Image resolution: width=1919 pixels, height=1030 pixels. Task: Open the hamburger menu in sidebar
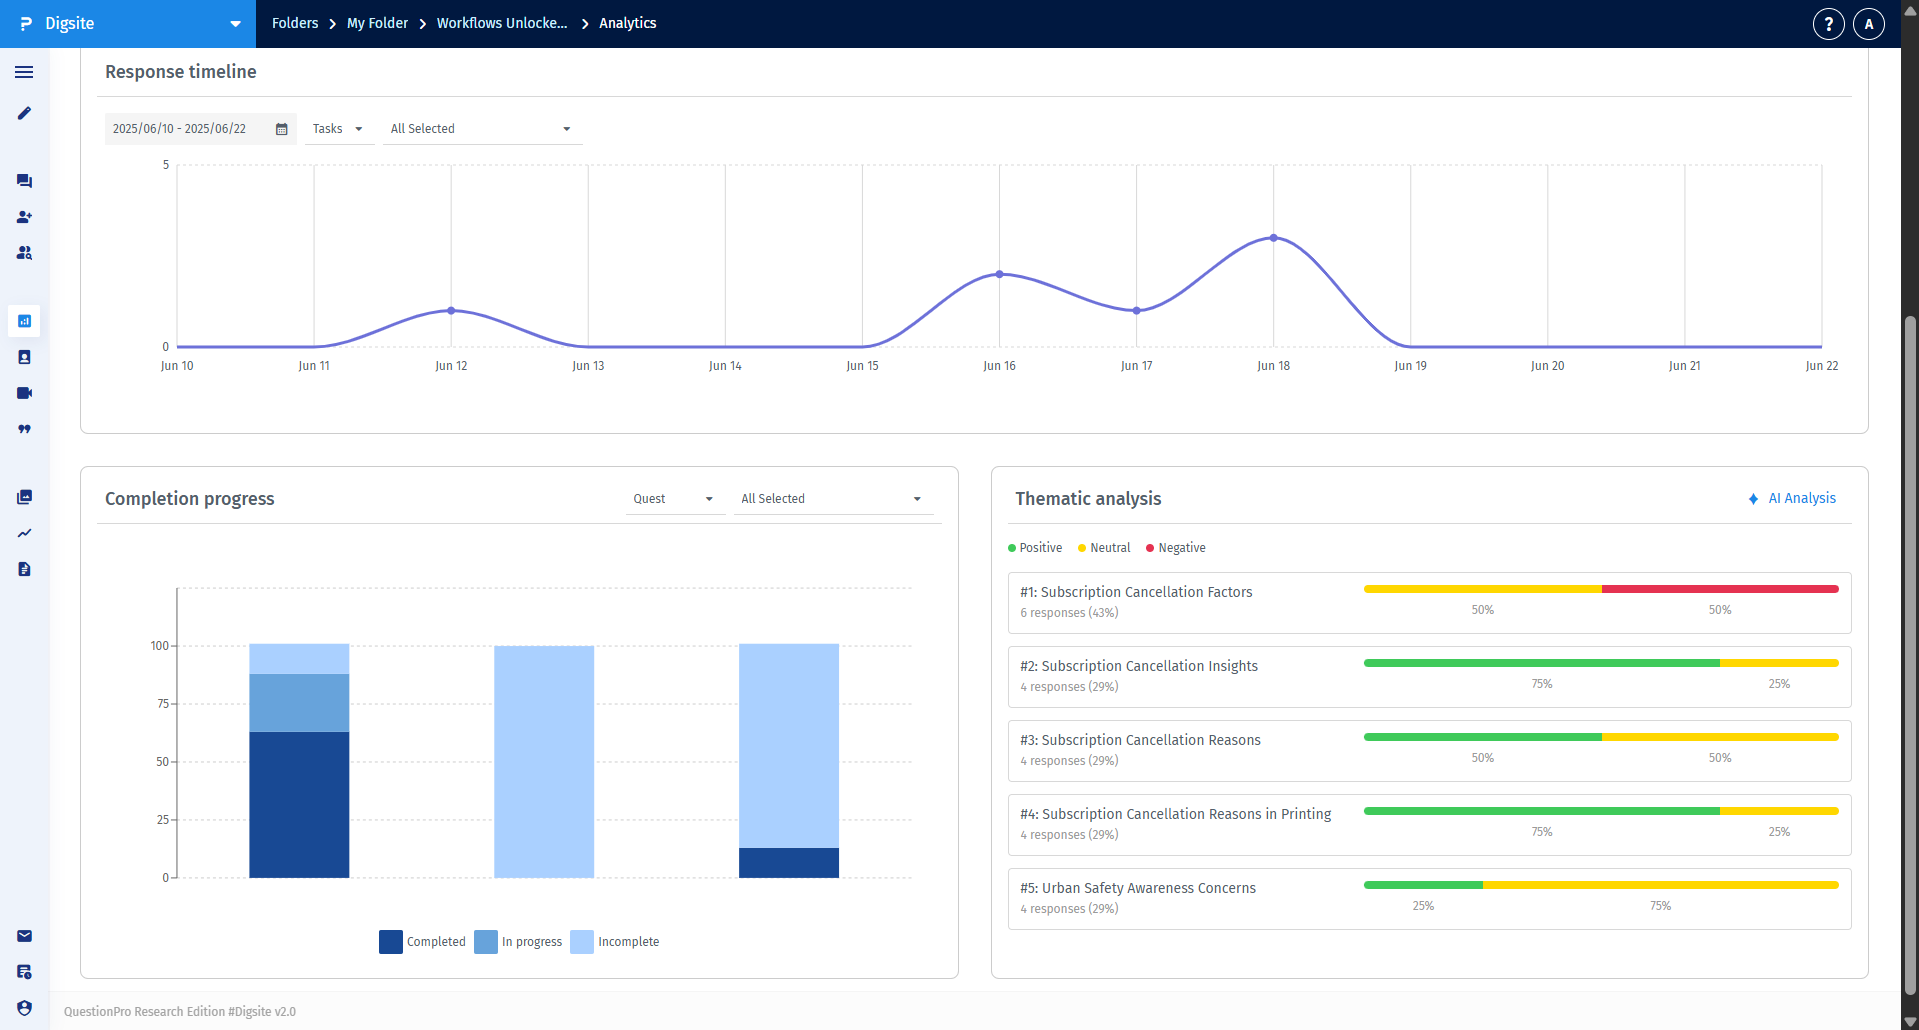tap(24, 72)
